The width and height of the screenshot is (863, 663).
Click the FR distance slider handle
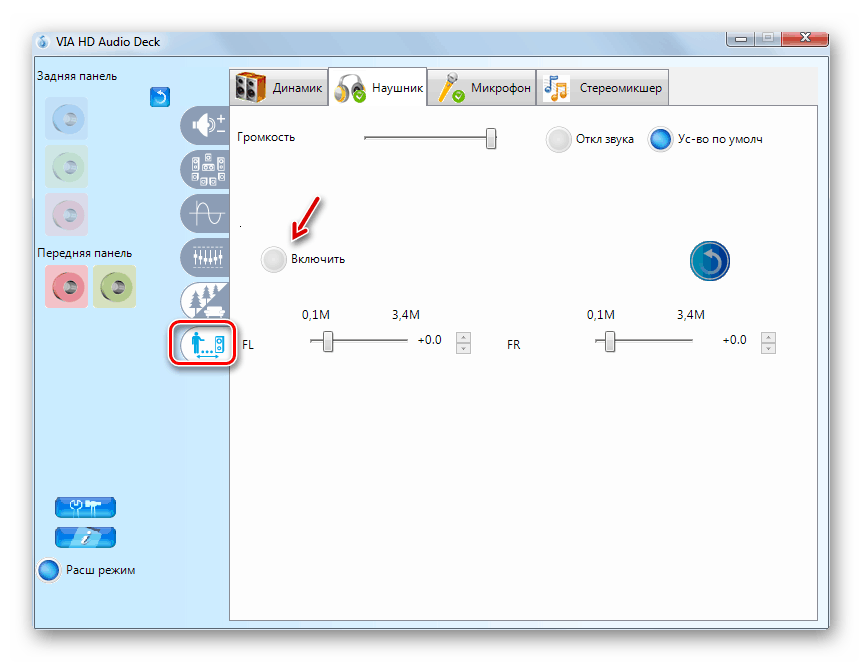(610, 341)
